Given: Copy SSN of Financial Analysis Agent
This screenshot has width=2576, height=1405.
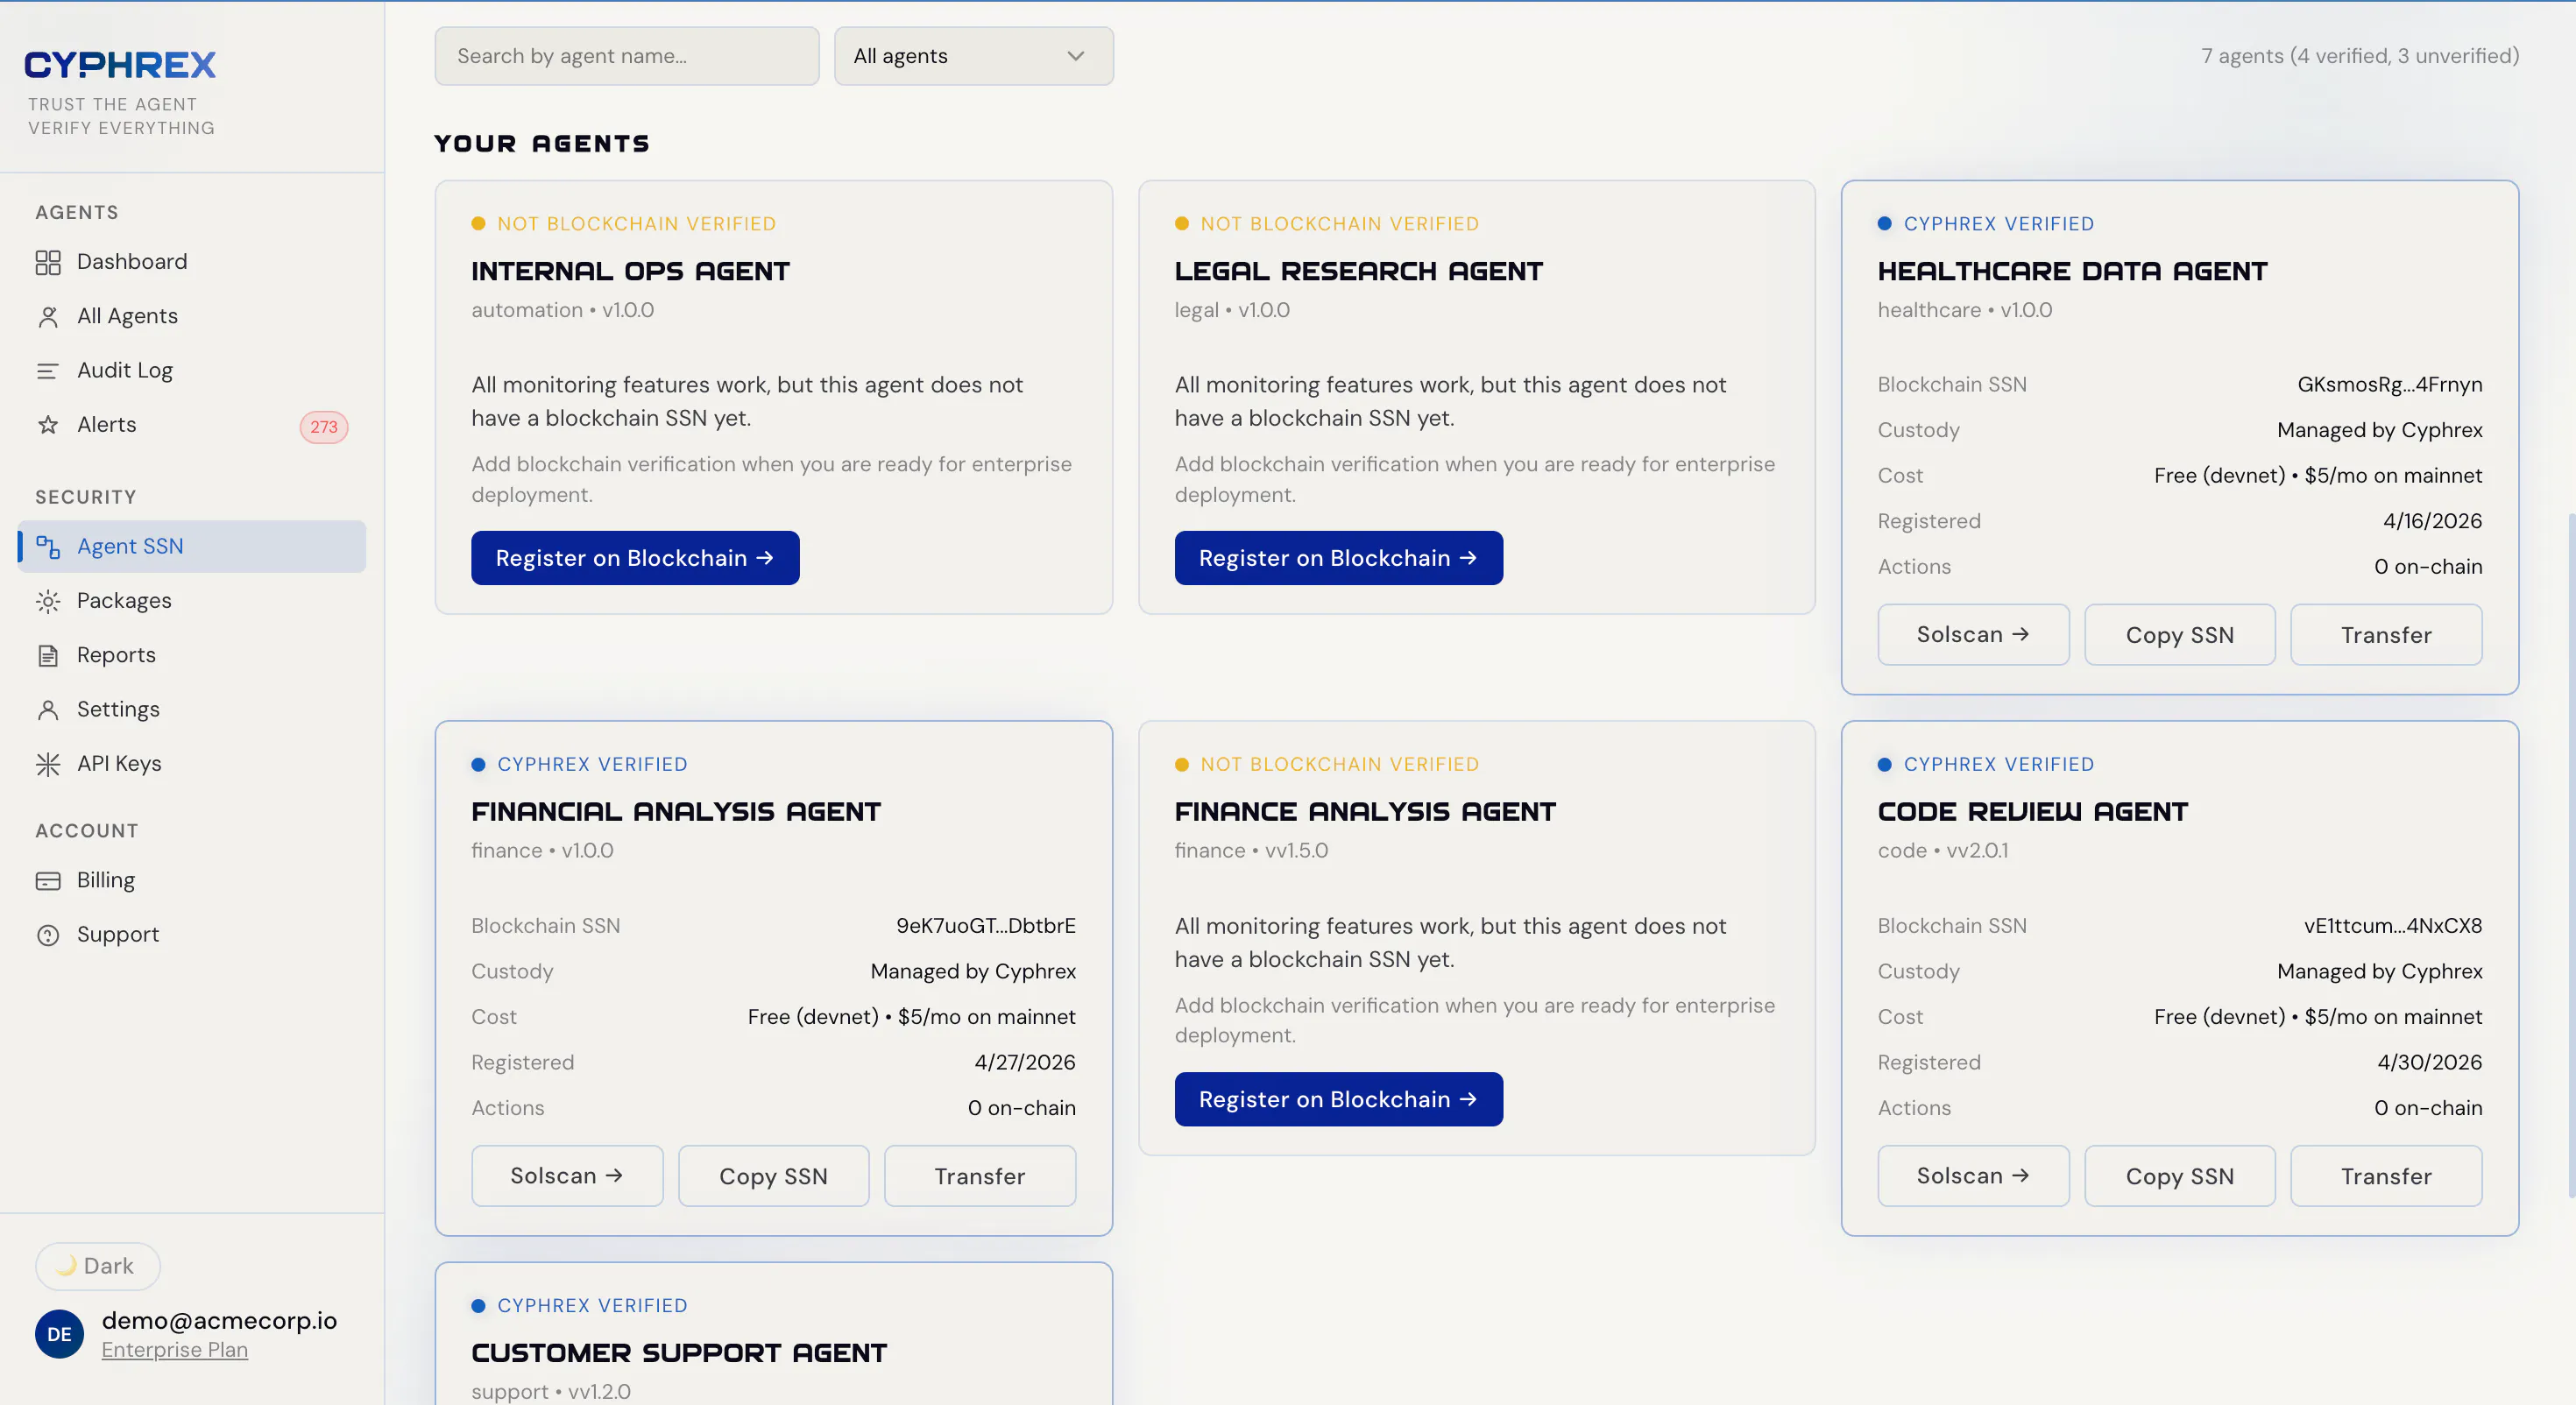Looking at the screenshot, I should pos(773,1176).
